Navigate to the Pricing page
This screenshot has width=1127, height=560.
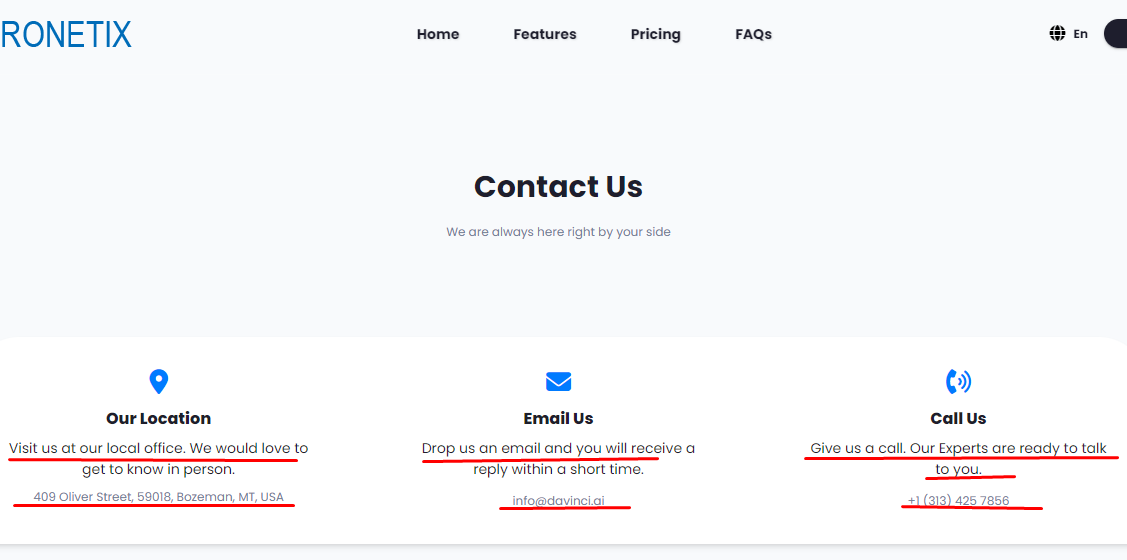coord(656,34)
